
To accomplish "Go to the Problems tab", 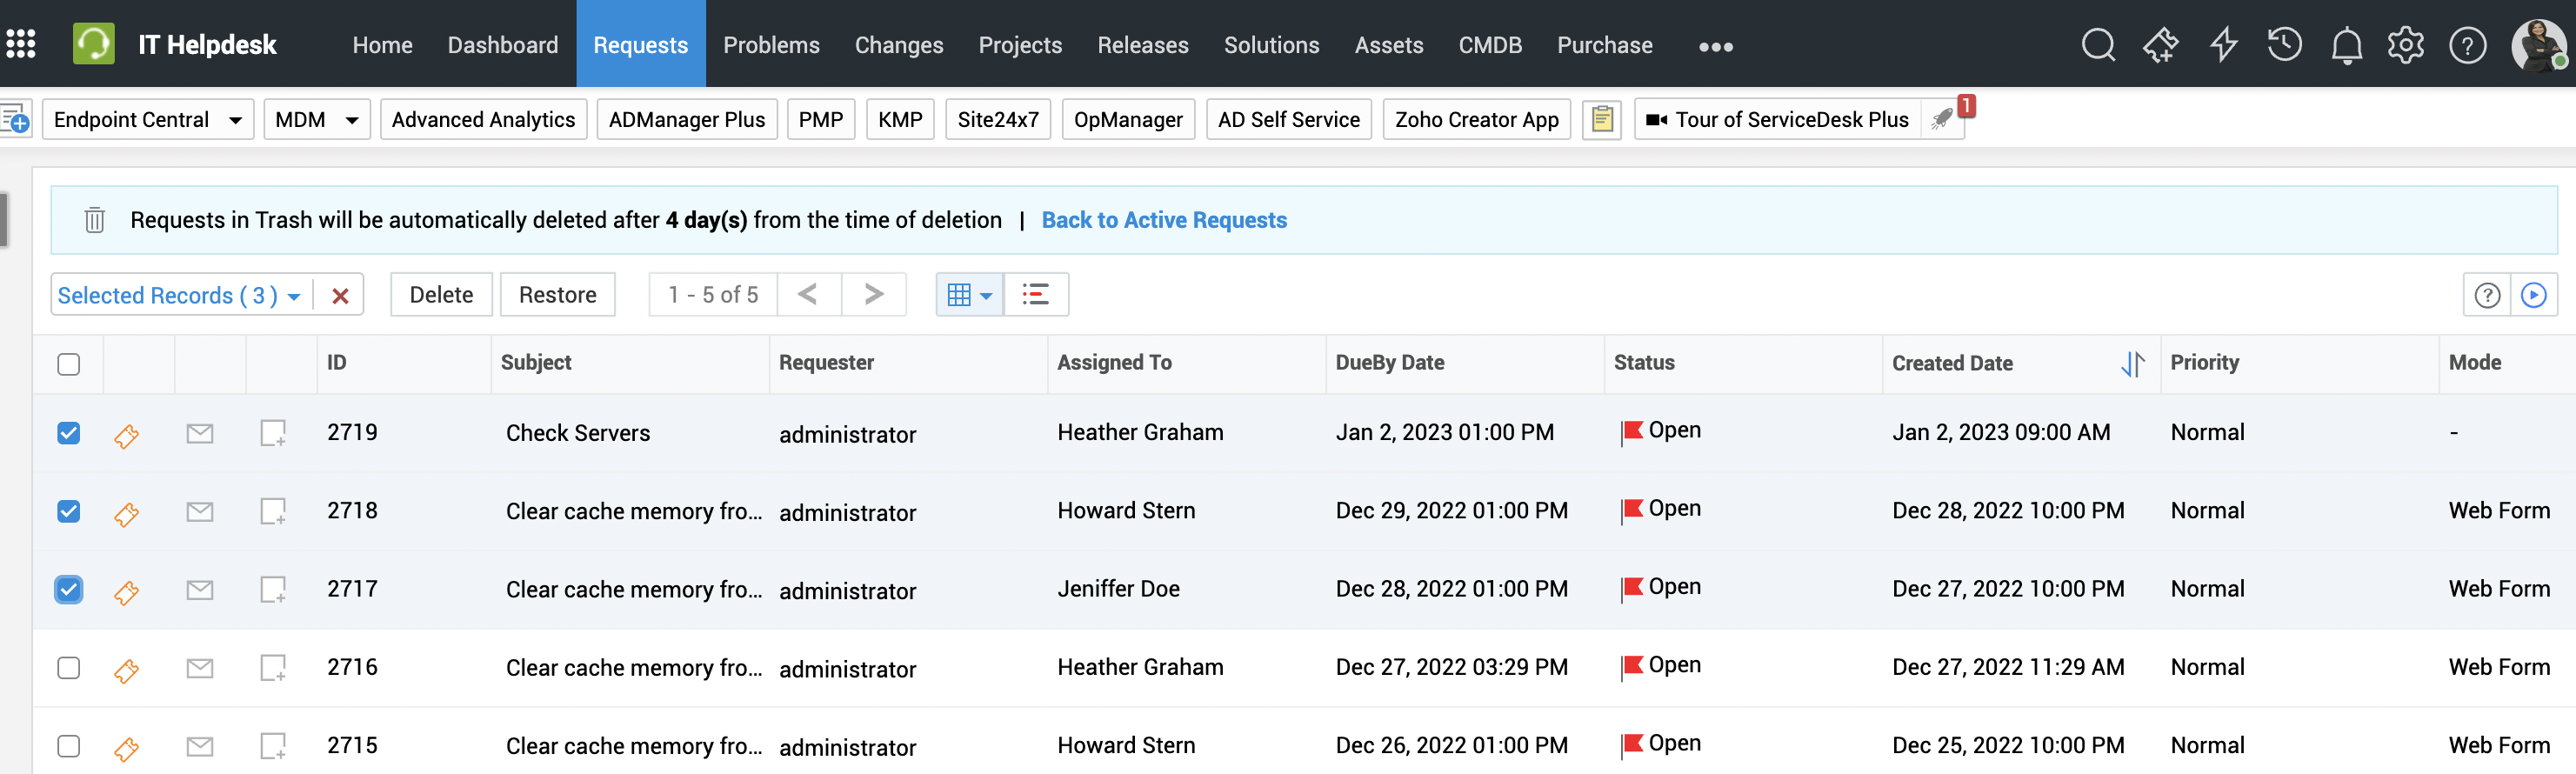I will click(771, 45).
